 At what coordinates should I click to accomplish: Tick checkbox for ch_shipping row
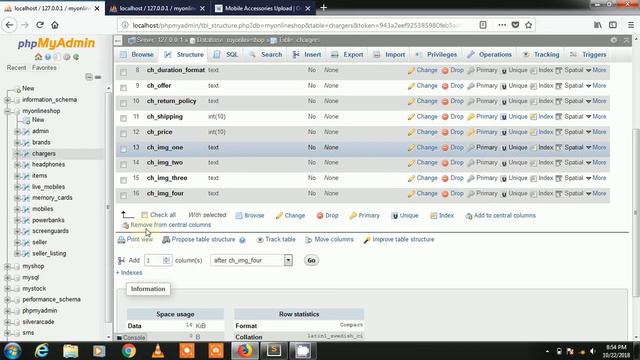[123, 118]
